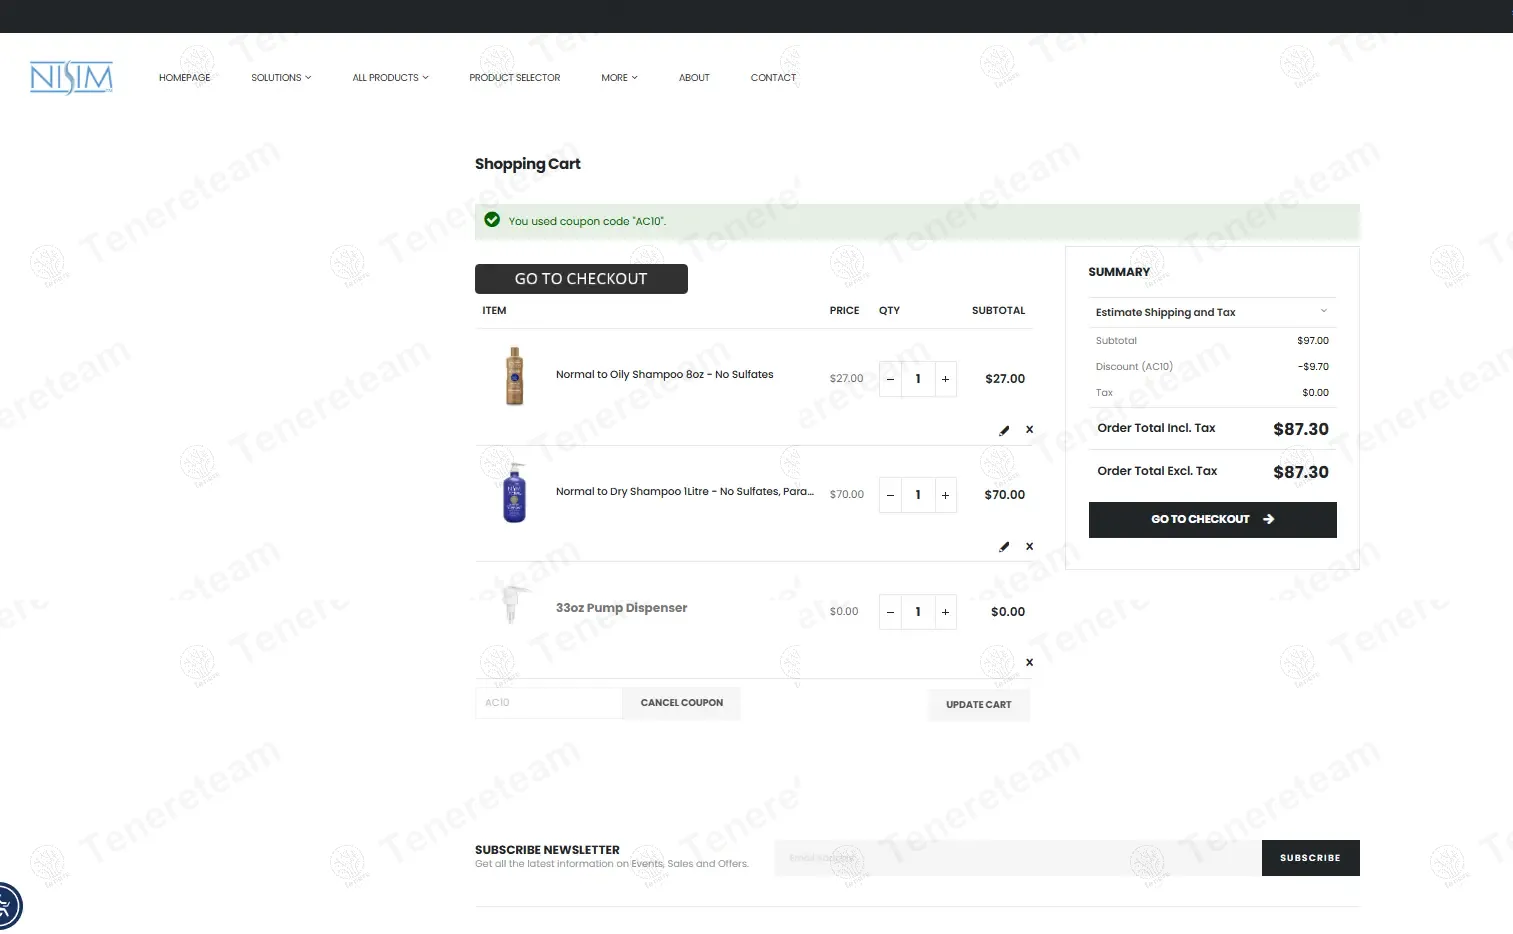Edit the Normal to Oily Shampoo item
The height and width of the screenshot is (934, 1513).
1004,430
